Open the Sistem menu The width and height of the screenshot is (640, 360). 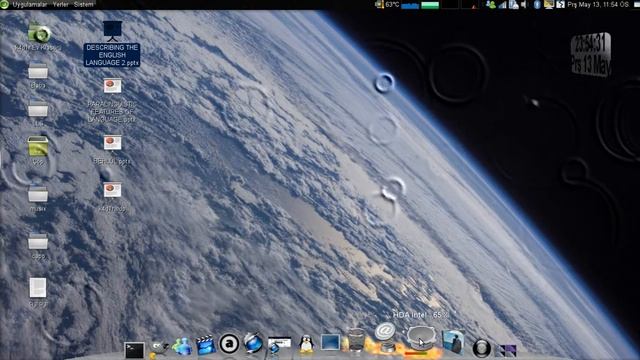coord(84,4)
